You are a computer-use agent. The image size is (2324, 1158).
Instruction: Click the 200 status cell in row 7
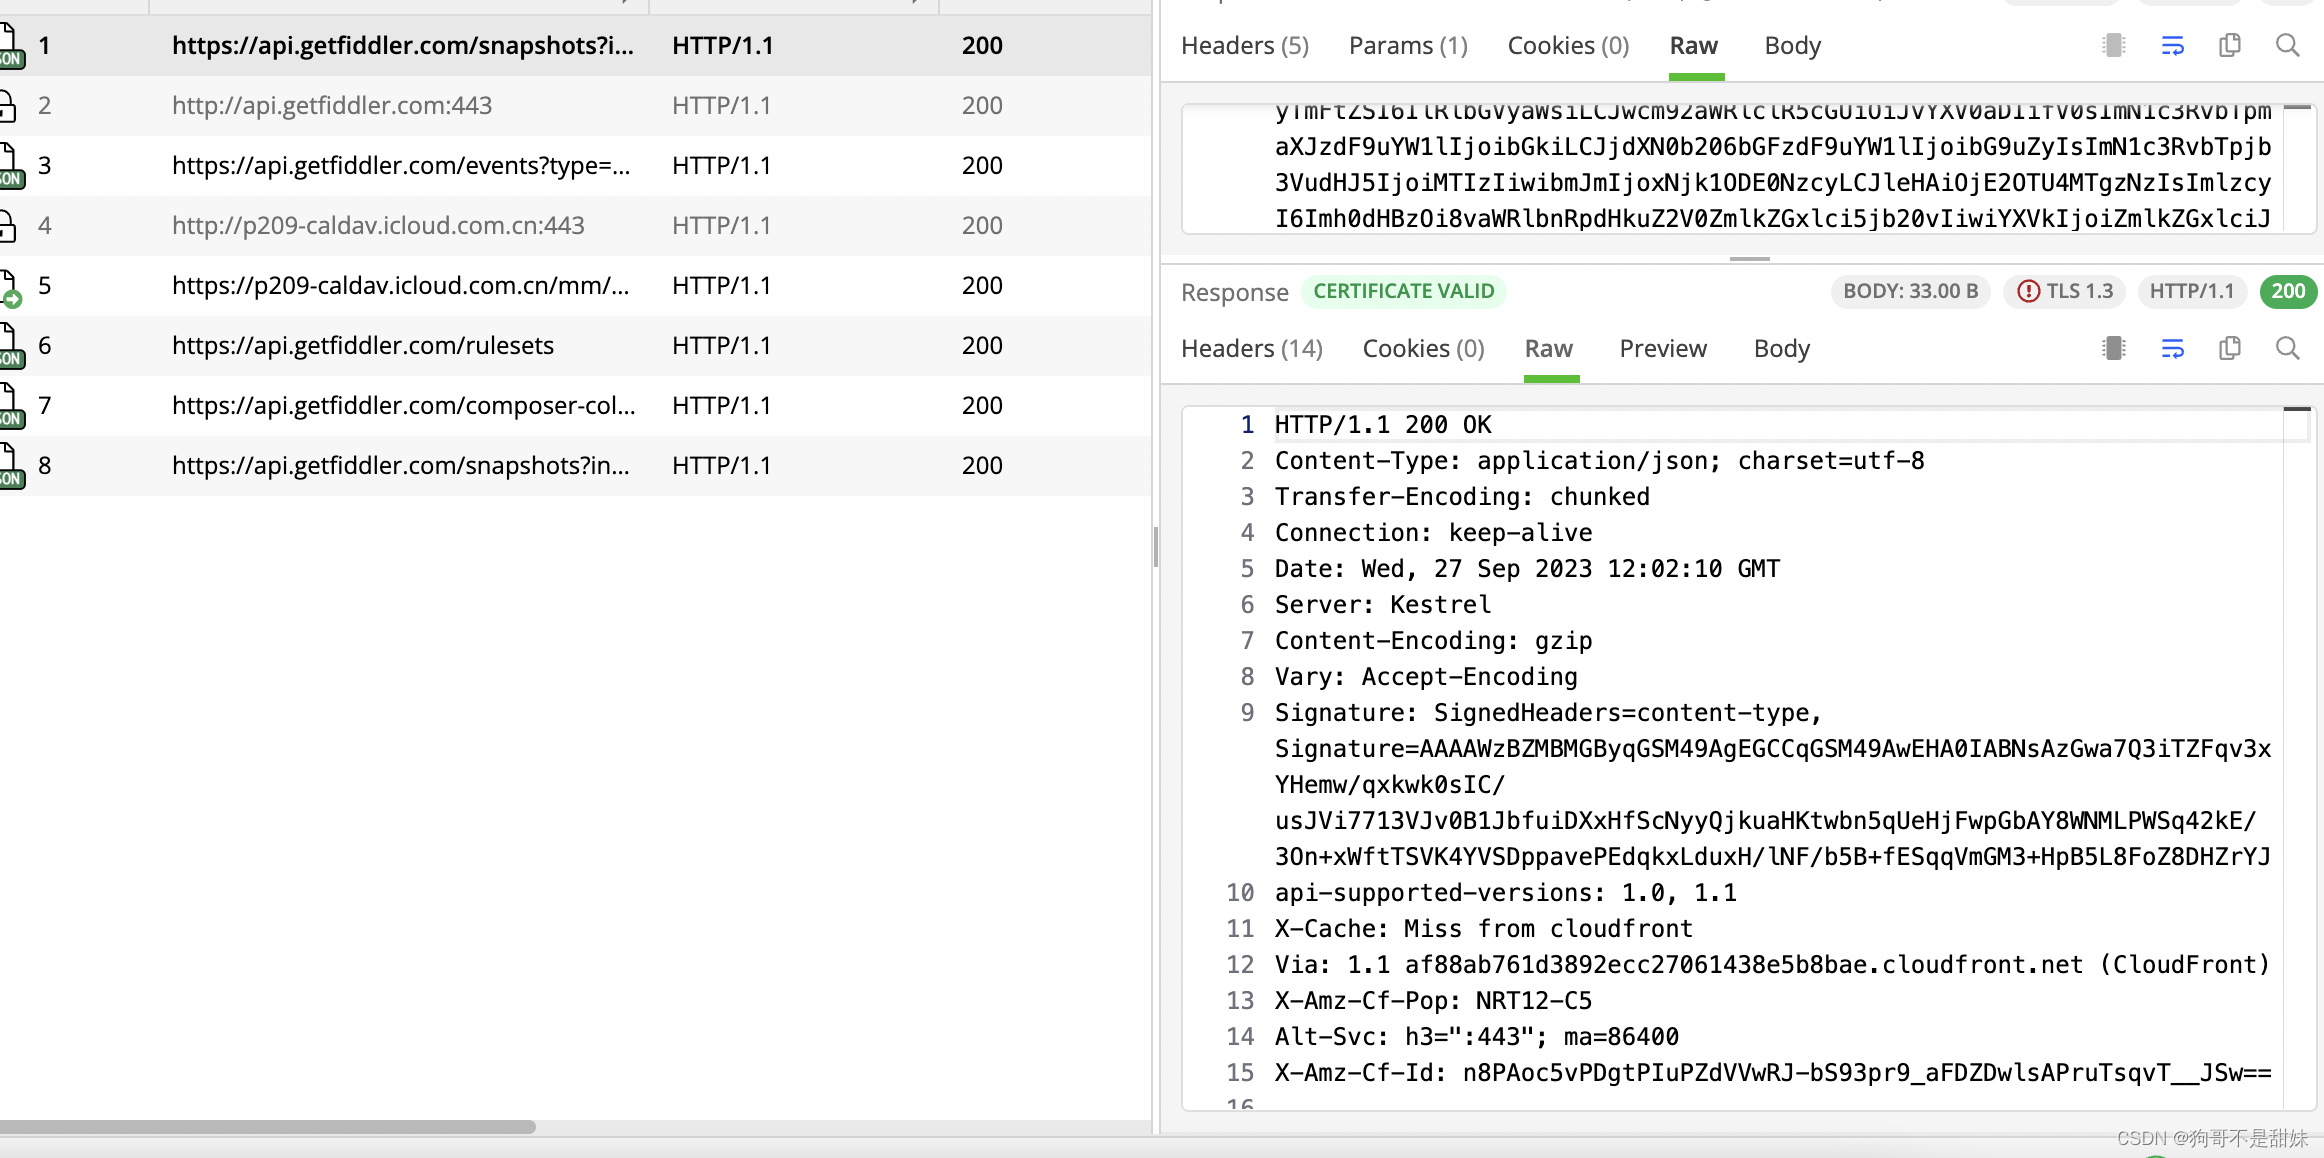[x=982, y=406]
